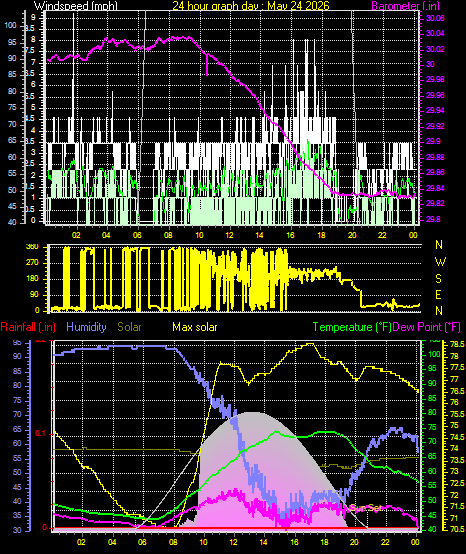466x554 pixels.
Task: Click the 18 hour tick on lower graph
Action: (x=324, y=542)
